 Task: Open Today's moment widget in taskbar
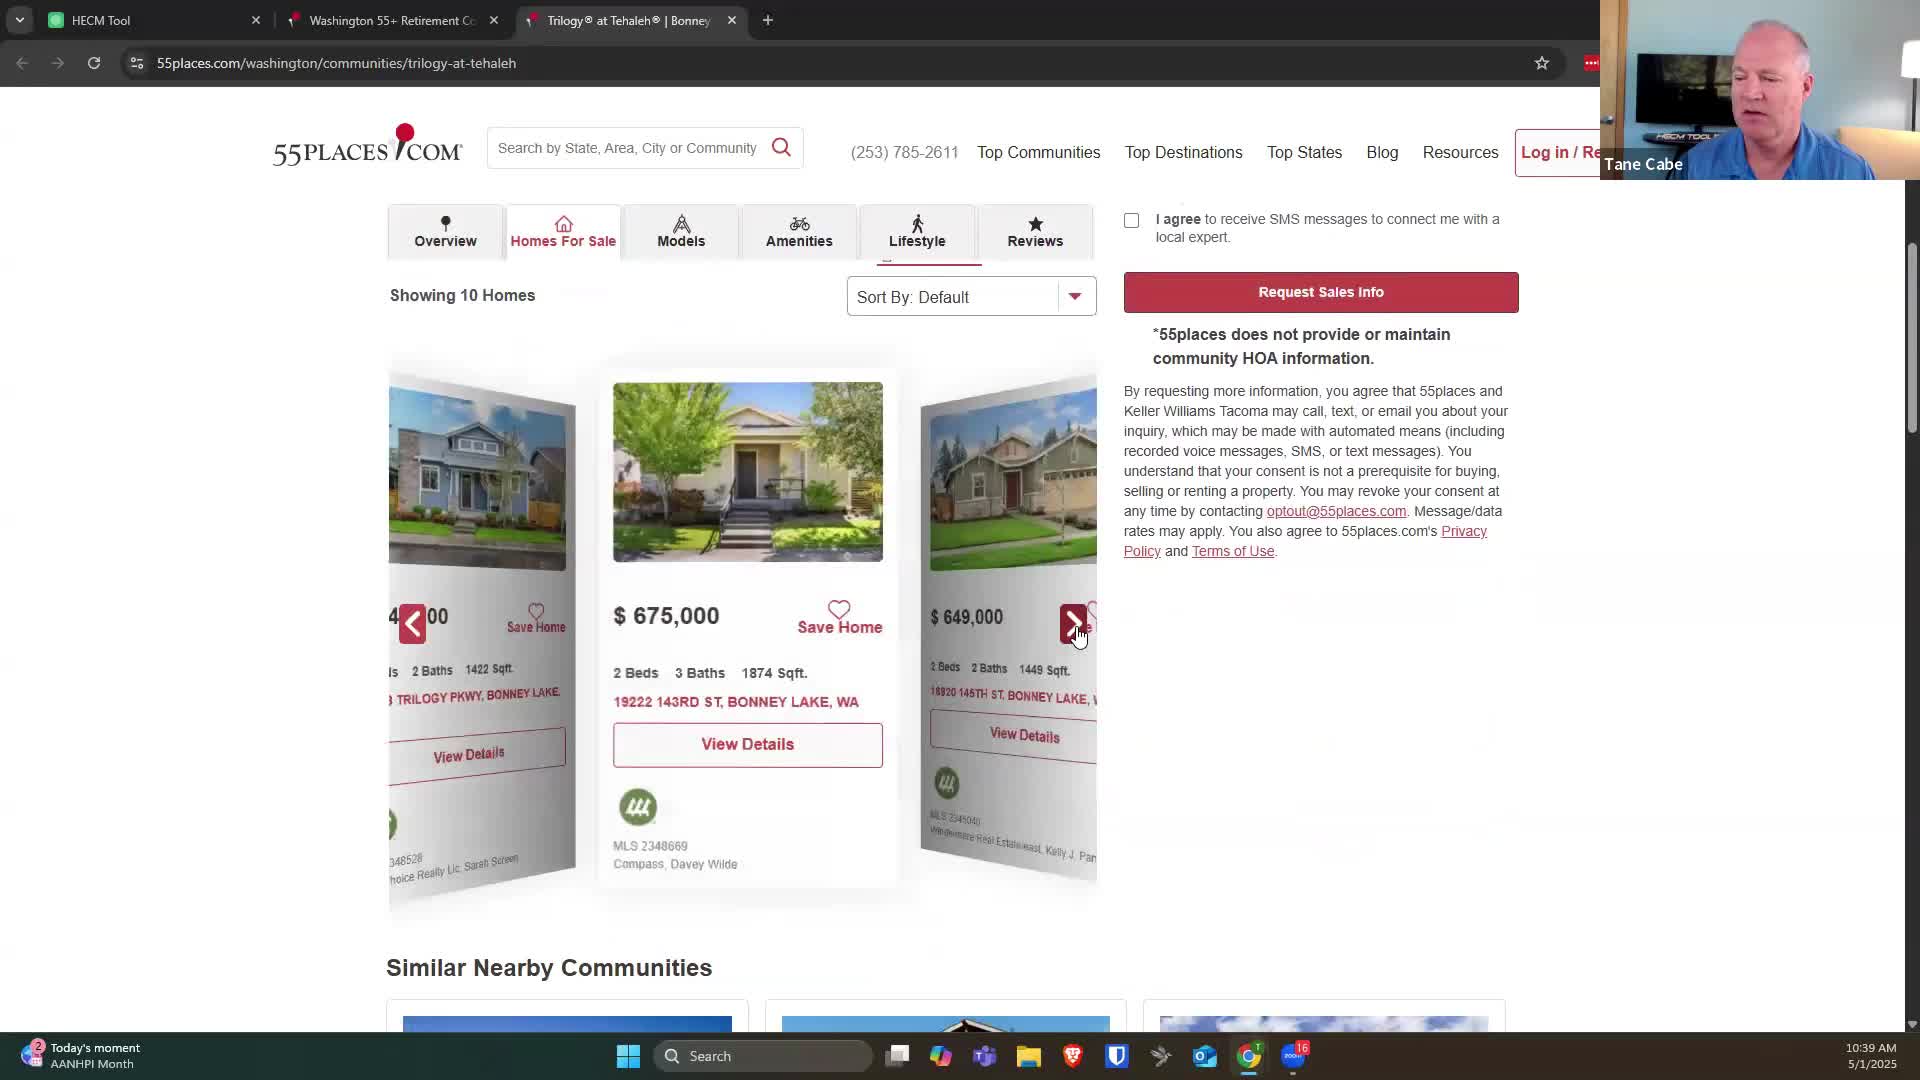(x=80, y=1056)
